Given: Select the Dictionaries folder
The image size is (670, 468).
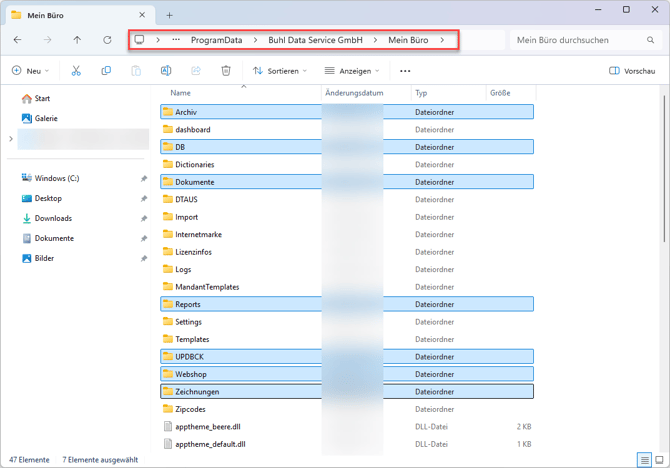Looking at the screenshot, I should pyautogui.click(x=347, y=165).
